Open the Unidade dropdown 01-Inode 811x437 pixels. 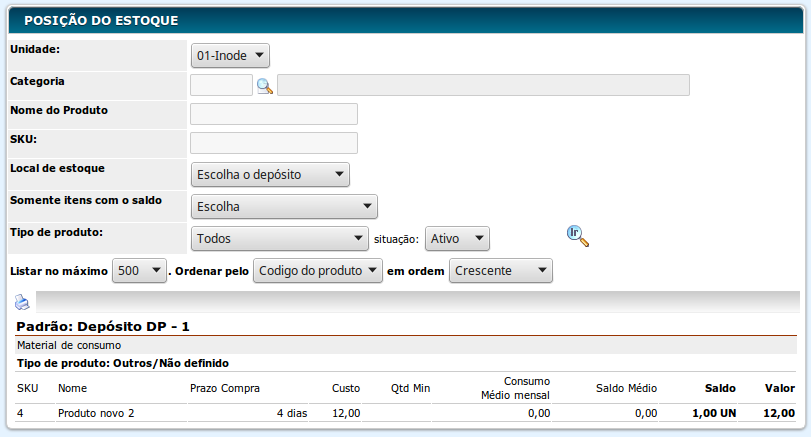pos(230,57)
